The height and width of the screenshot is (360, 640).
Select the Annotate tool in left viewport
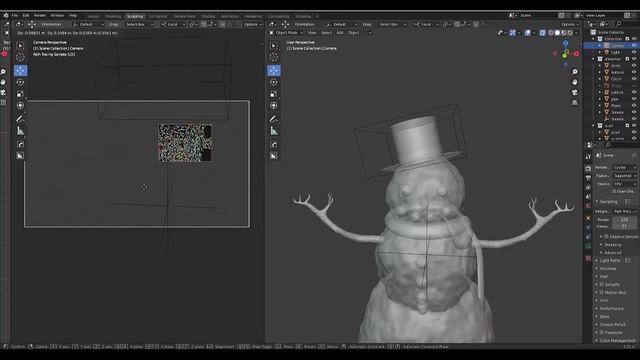click(20, 119)
